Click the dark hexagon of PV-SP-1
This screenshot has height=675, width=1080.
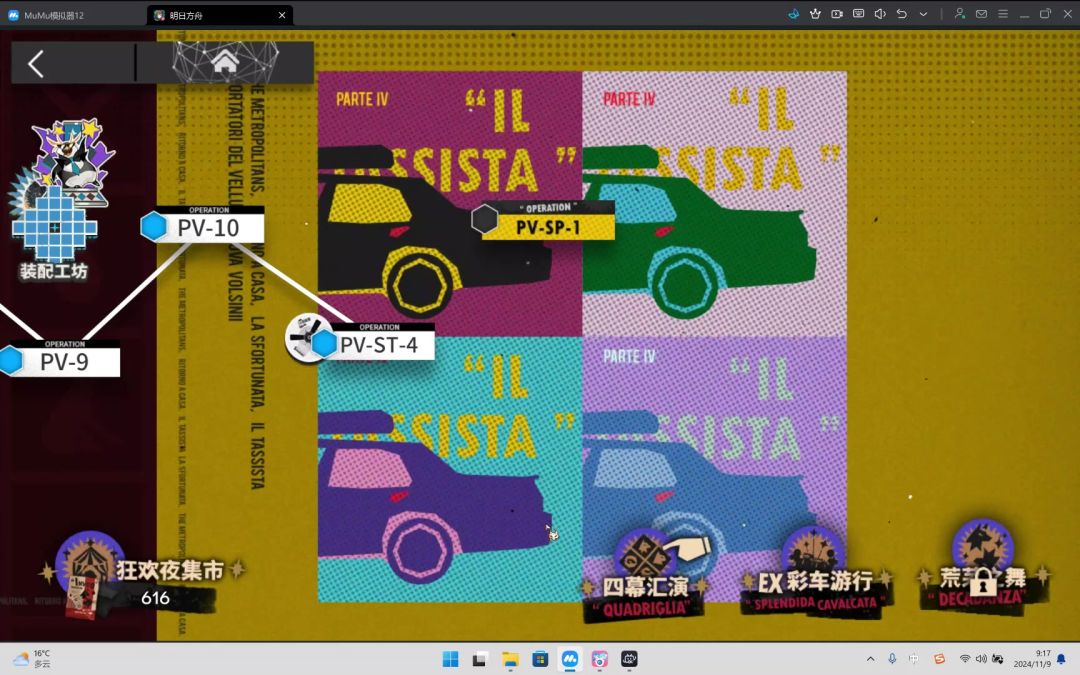pyautogui.click(x=485, y=219)
